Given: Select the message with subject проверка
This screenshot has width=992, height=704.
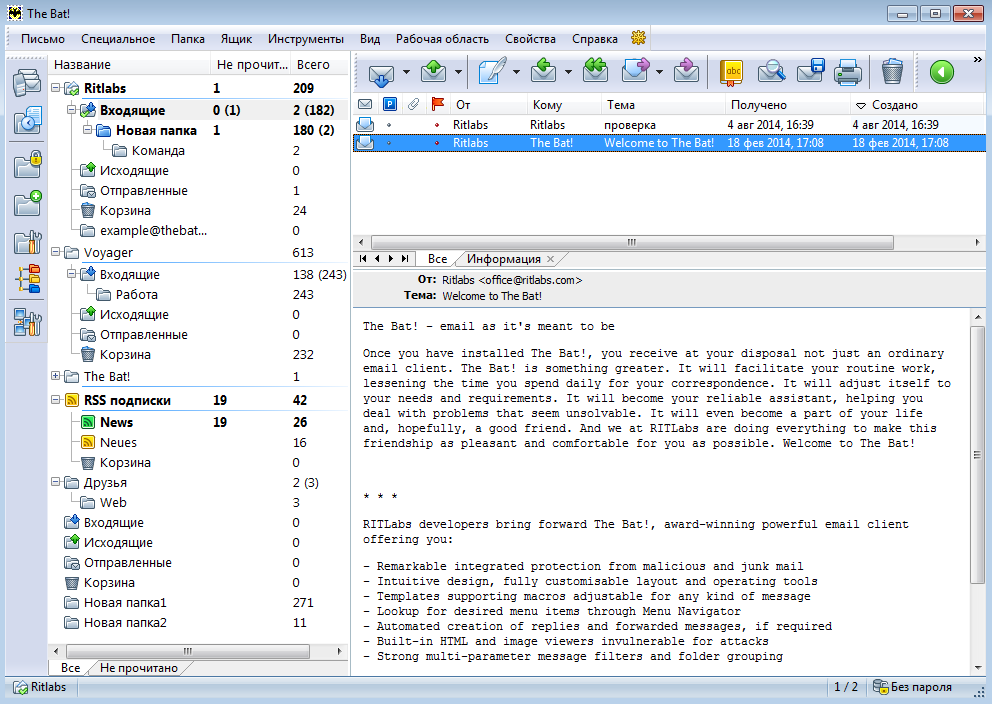Looking at the screenshot, I should 669,125.
